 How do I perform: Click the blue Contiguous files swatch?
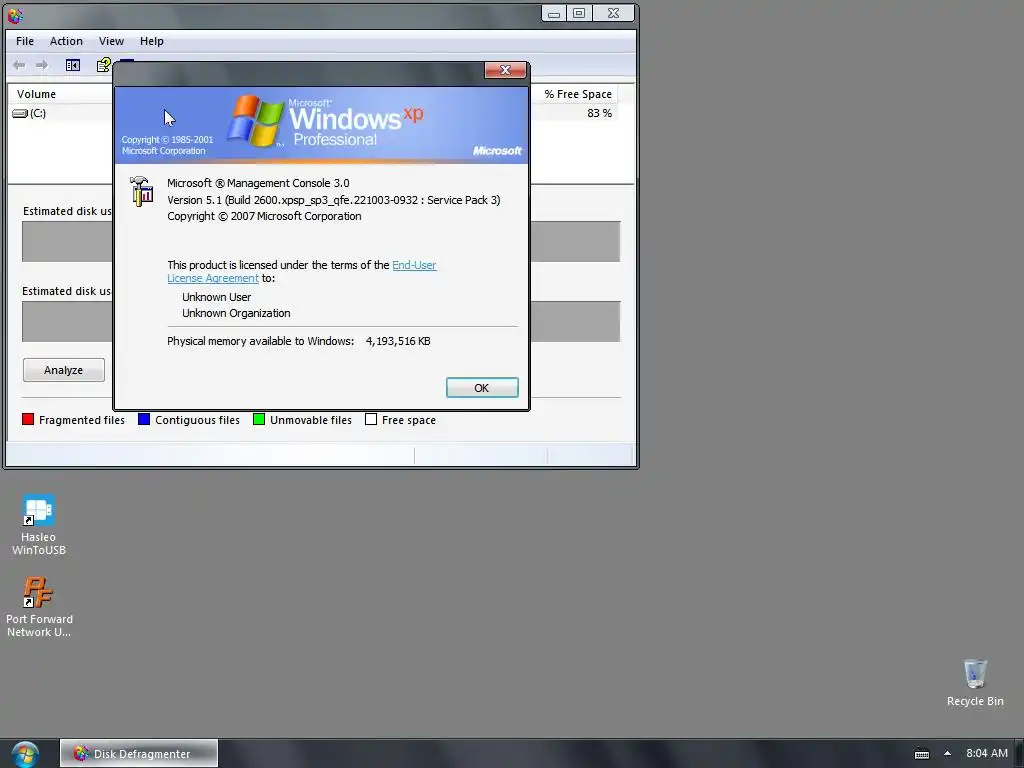coord(144,419)
